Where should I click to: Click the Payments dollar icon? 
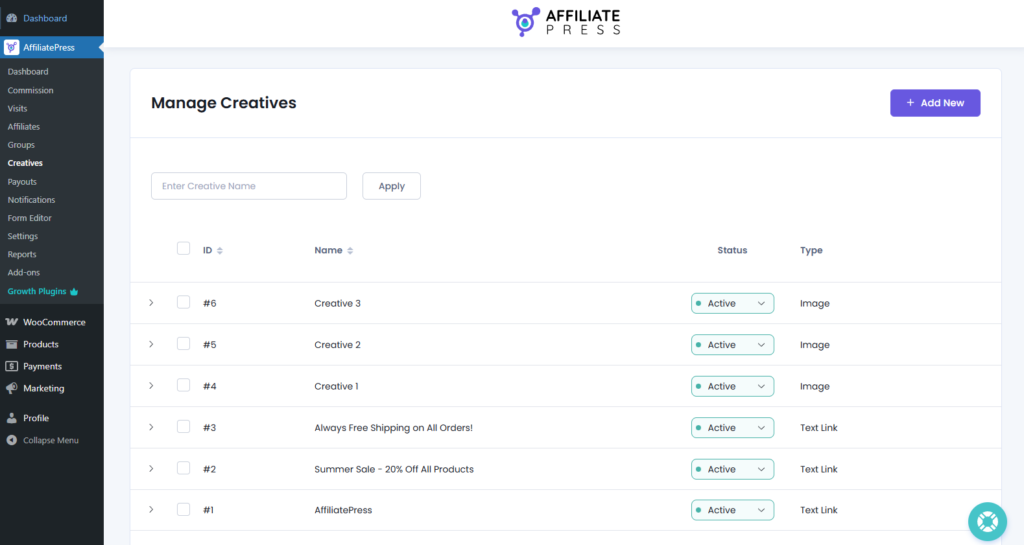click(x=12, y=366)
